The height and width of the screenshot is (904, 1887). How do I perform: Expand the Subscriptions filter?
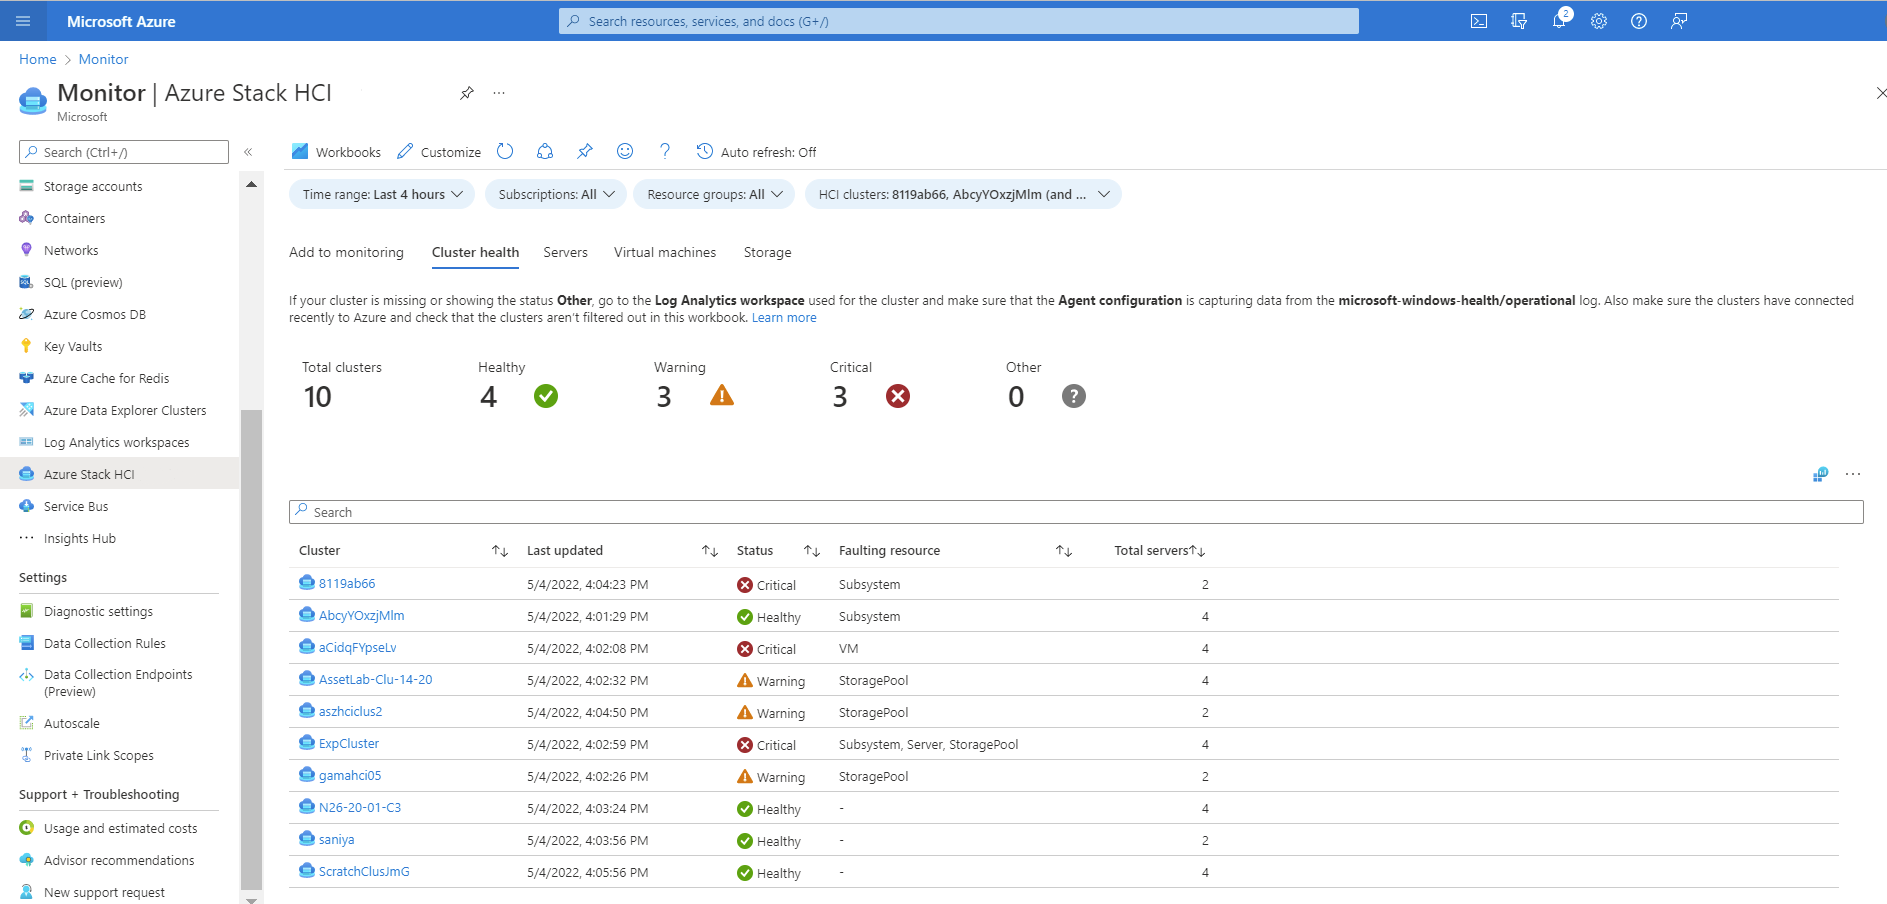555,194
